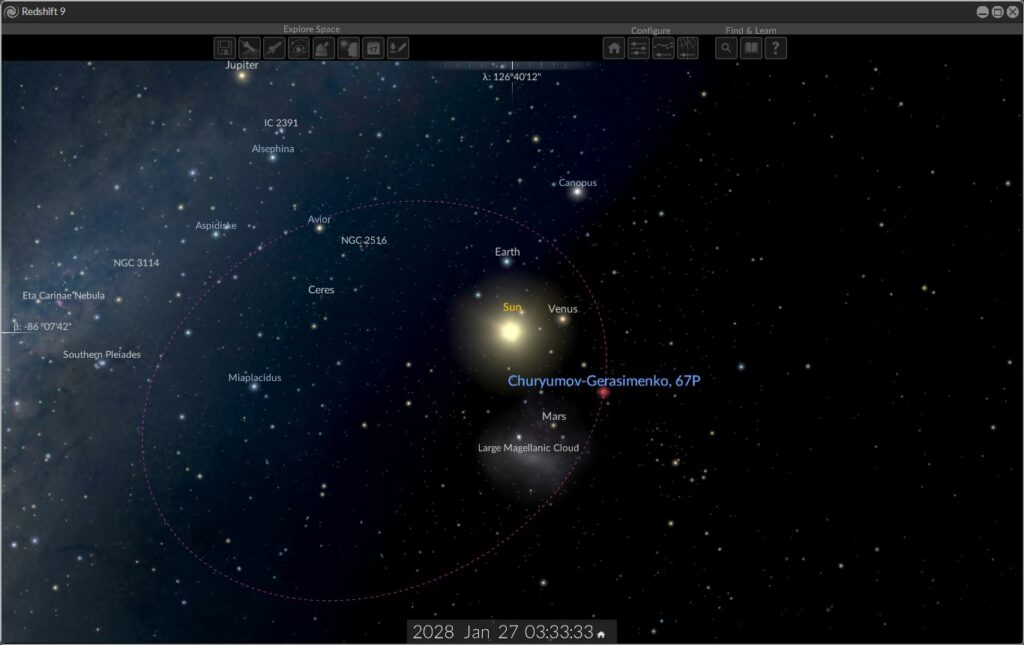This screenshot has height=645, width=1024.
Task: Click the spacecraft flight icon
Action: coord(274,48)
